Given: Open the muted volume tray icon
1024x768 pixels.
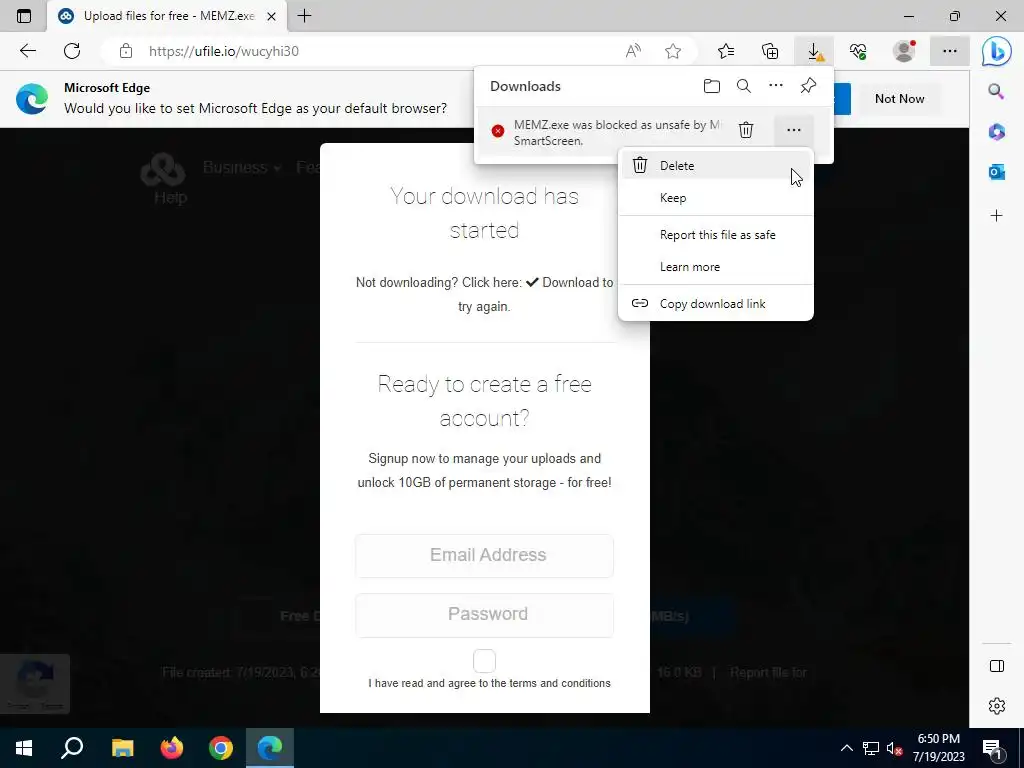Looking at the screenshot, I should coord(894,748).
